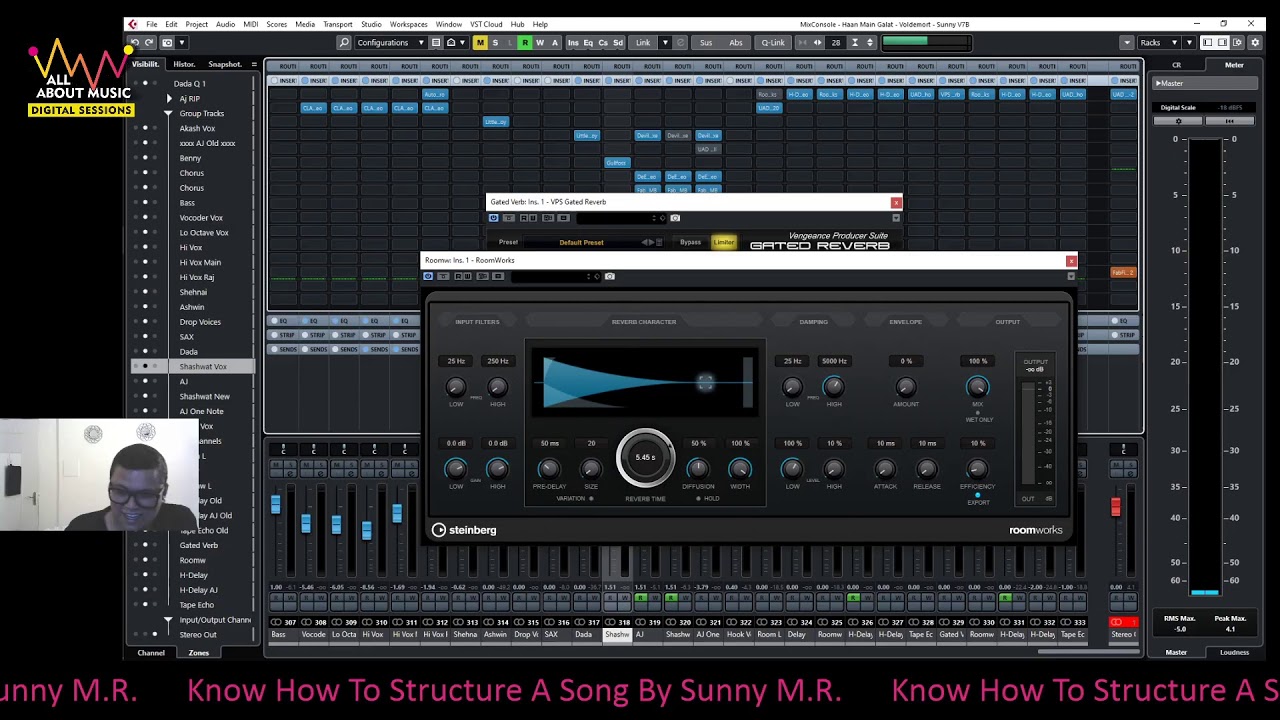Click the RoomWorks plugin power icon

coord(429,276)
